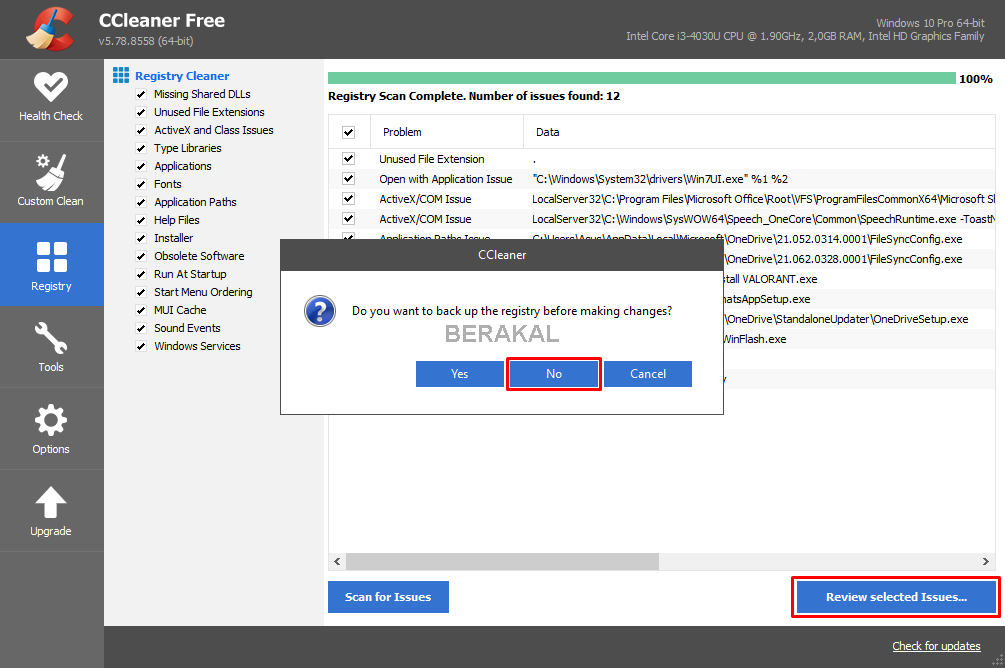Uncheck Open with Application Issue row
This screenshot has height=668, width=1005.
point(349,178)
